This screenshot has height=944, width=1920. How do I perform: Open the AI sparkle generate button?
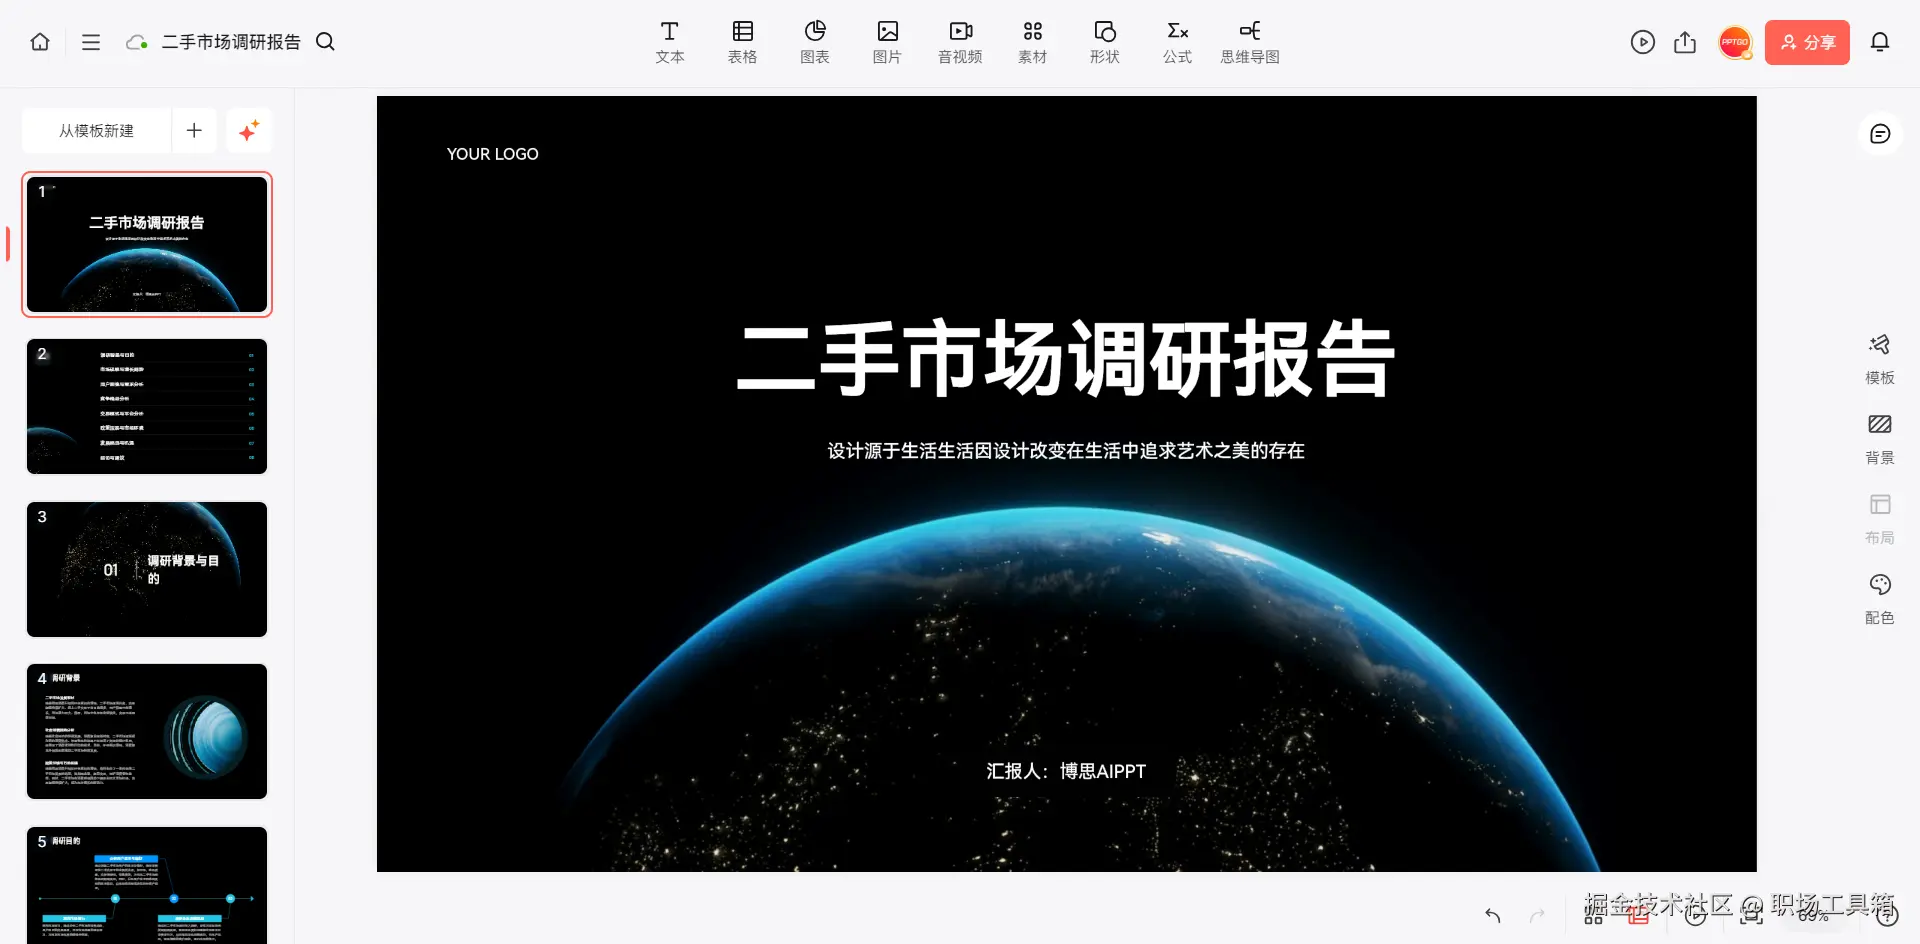pos(249,131)
